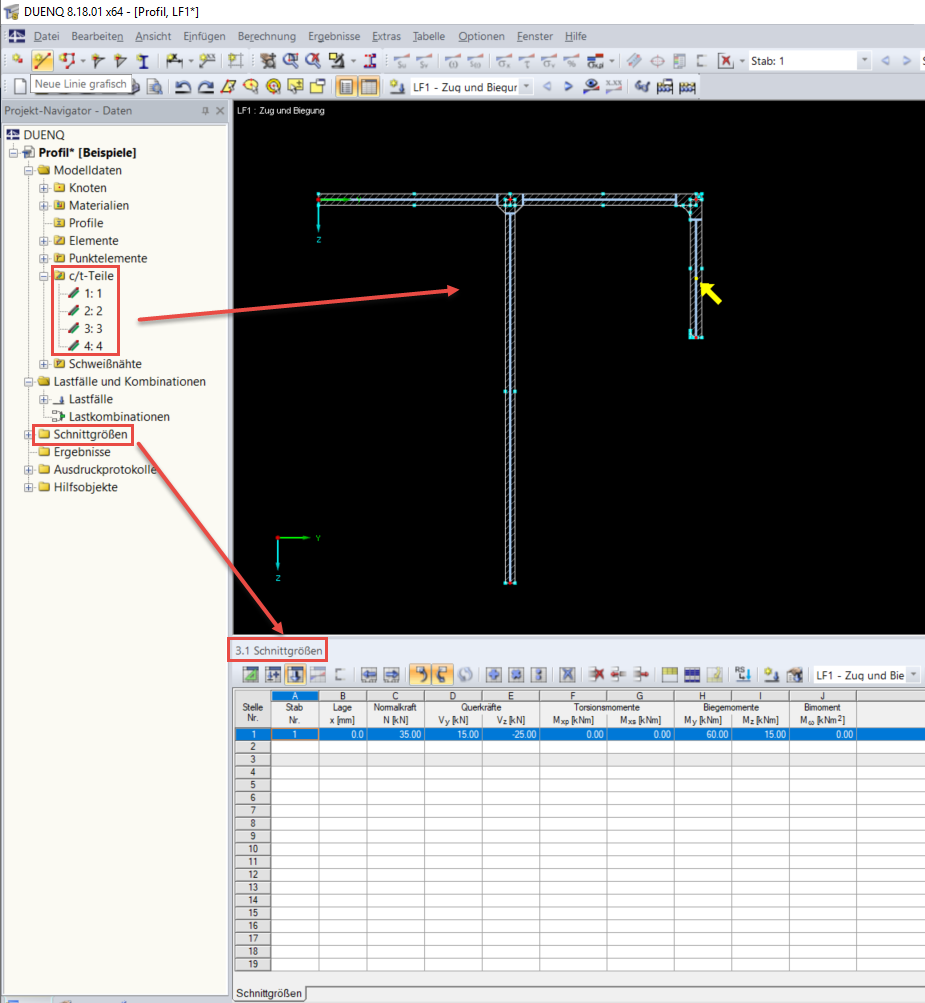Open the Bearbeiten menu
The width and height of the screenshot is (925, 1003).
[x=97, y=36]
